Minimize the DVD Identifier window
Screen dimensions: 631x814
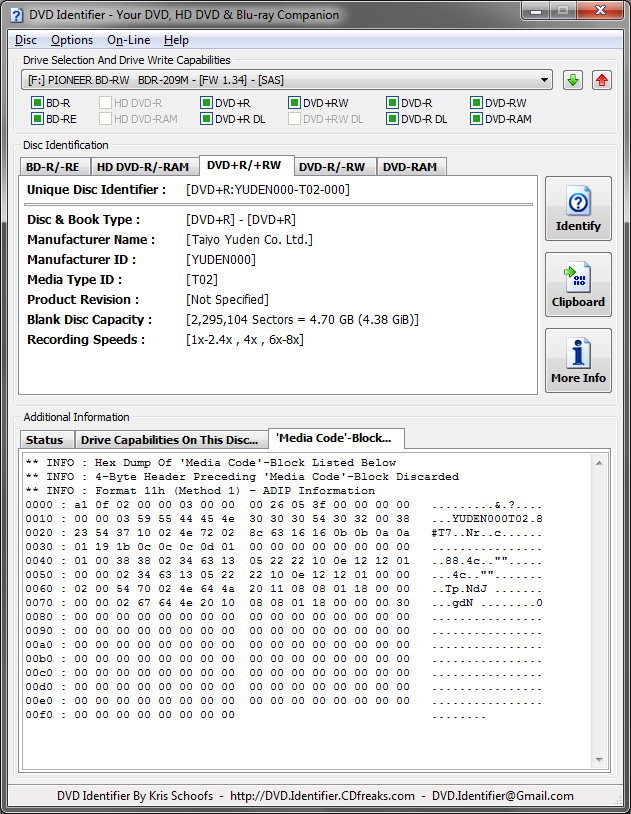pos(536,11)
